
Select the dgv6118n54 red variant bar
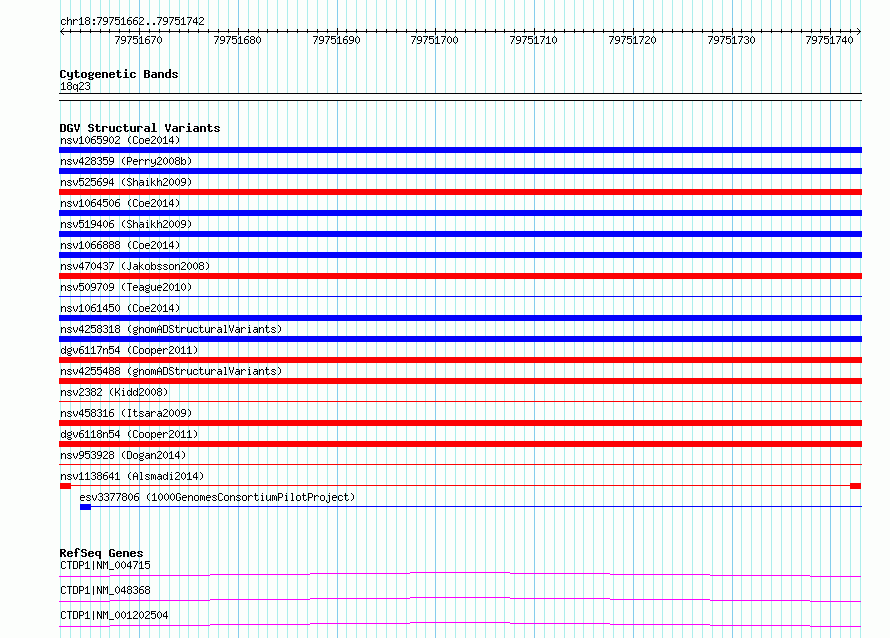(460, 444)
